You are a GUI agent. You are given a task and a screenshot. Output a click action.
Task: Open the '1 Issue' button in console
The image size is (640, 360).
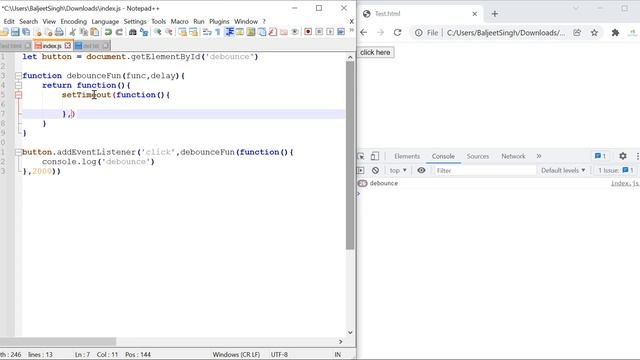[x=616, y=170]
